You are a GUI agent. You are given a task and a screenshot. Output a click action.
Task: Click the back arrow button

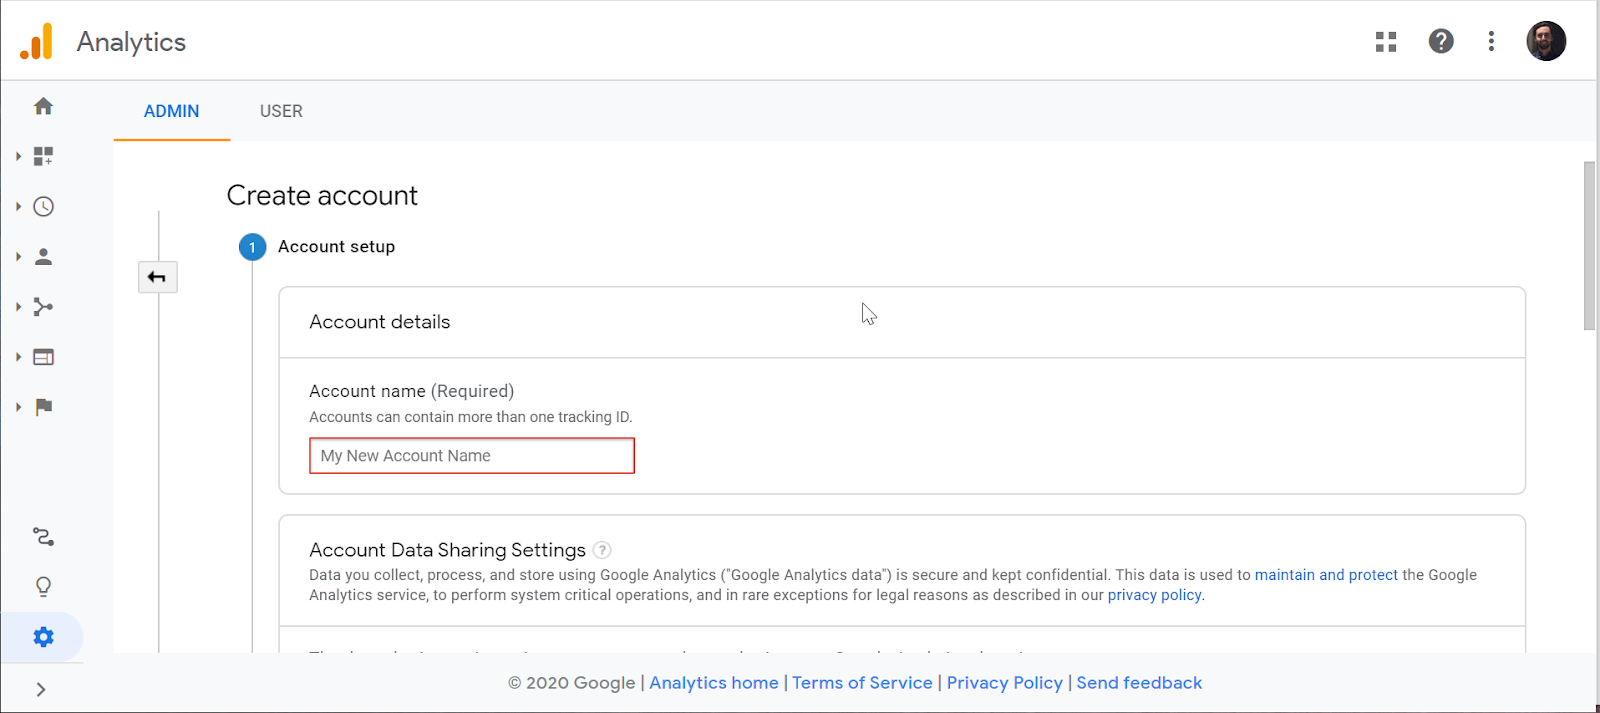coord(157,277)
